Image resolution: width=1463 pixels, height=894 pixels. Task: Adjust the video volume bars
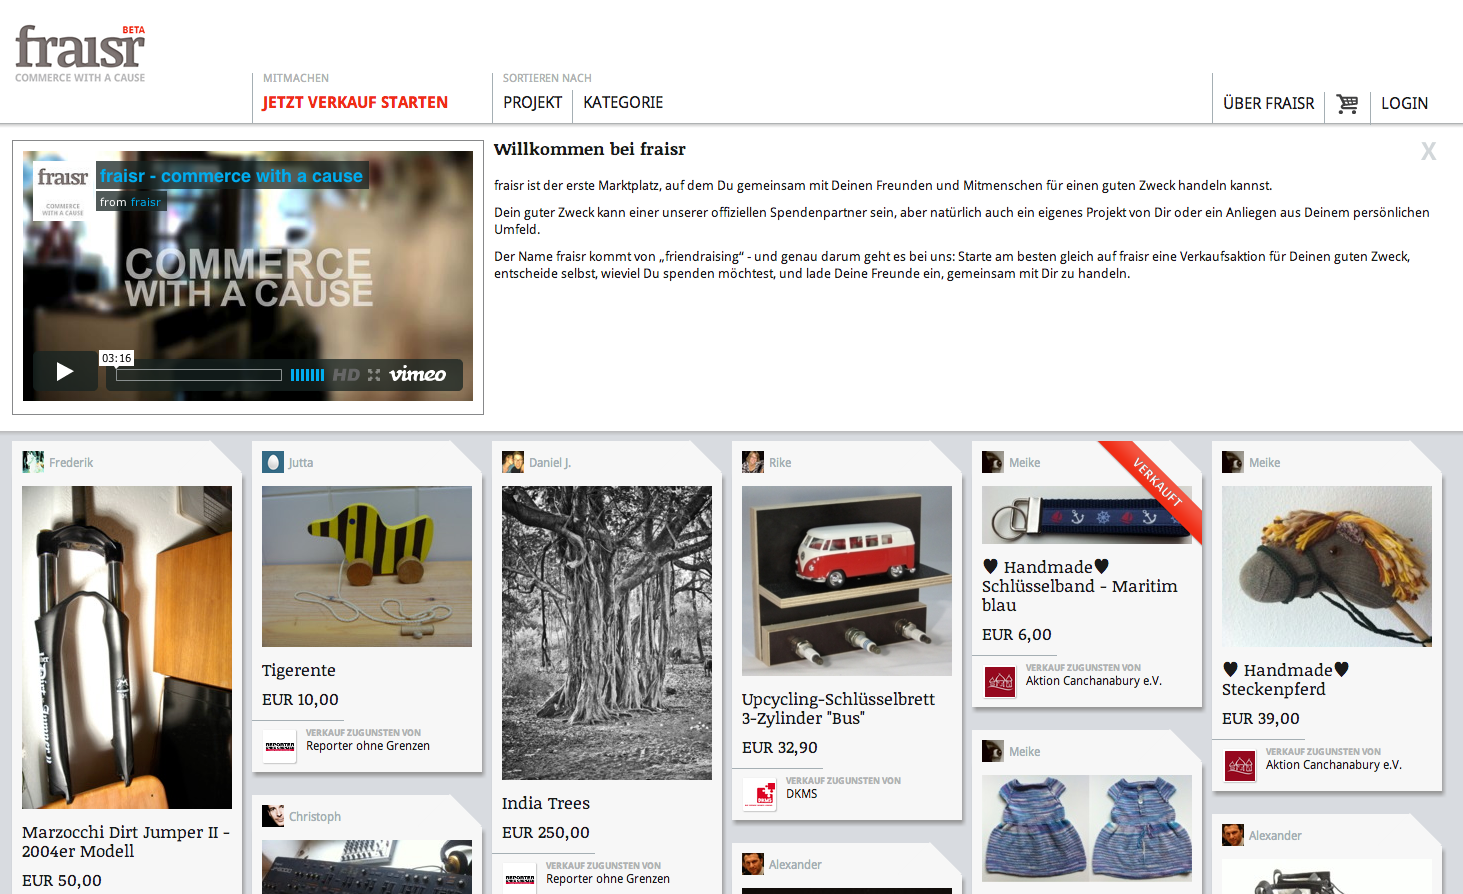pos(307,375)
